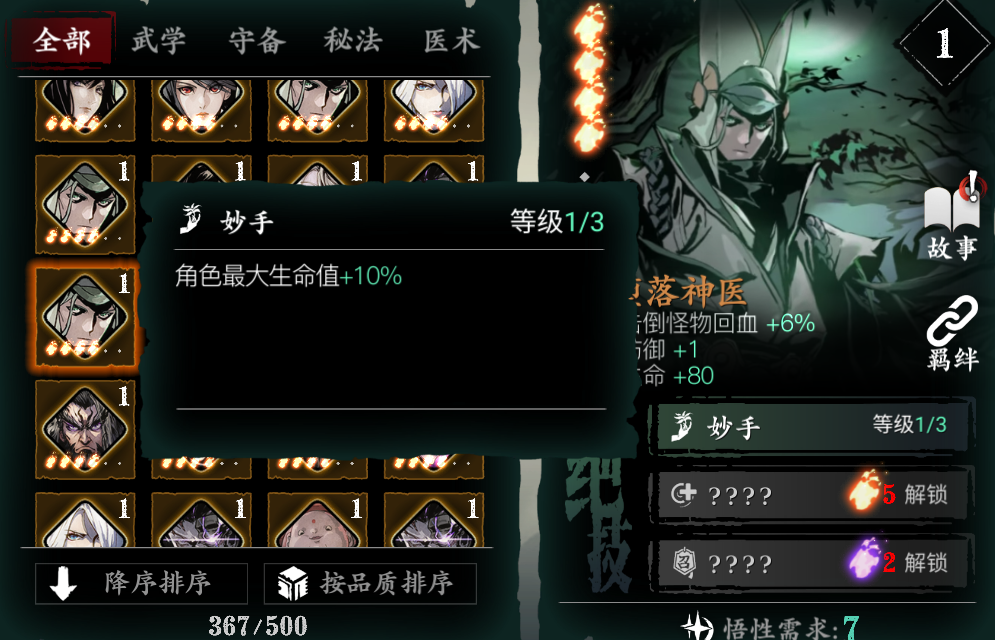Select the bald red-dot monk card
Image resolution: width=995 pixels, height=640 pixels.
pyautogui.click(x=317, y=520)
